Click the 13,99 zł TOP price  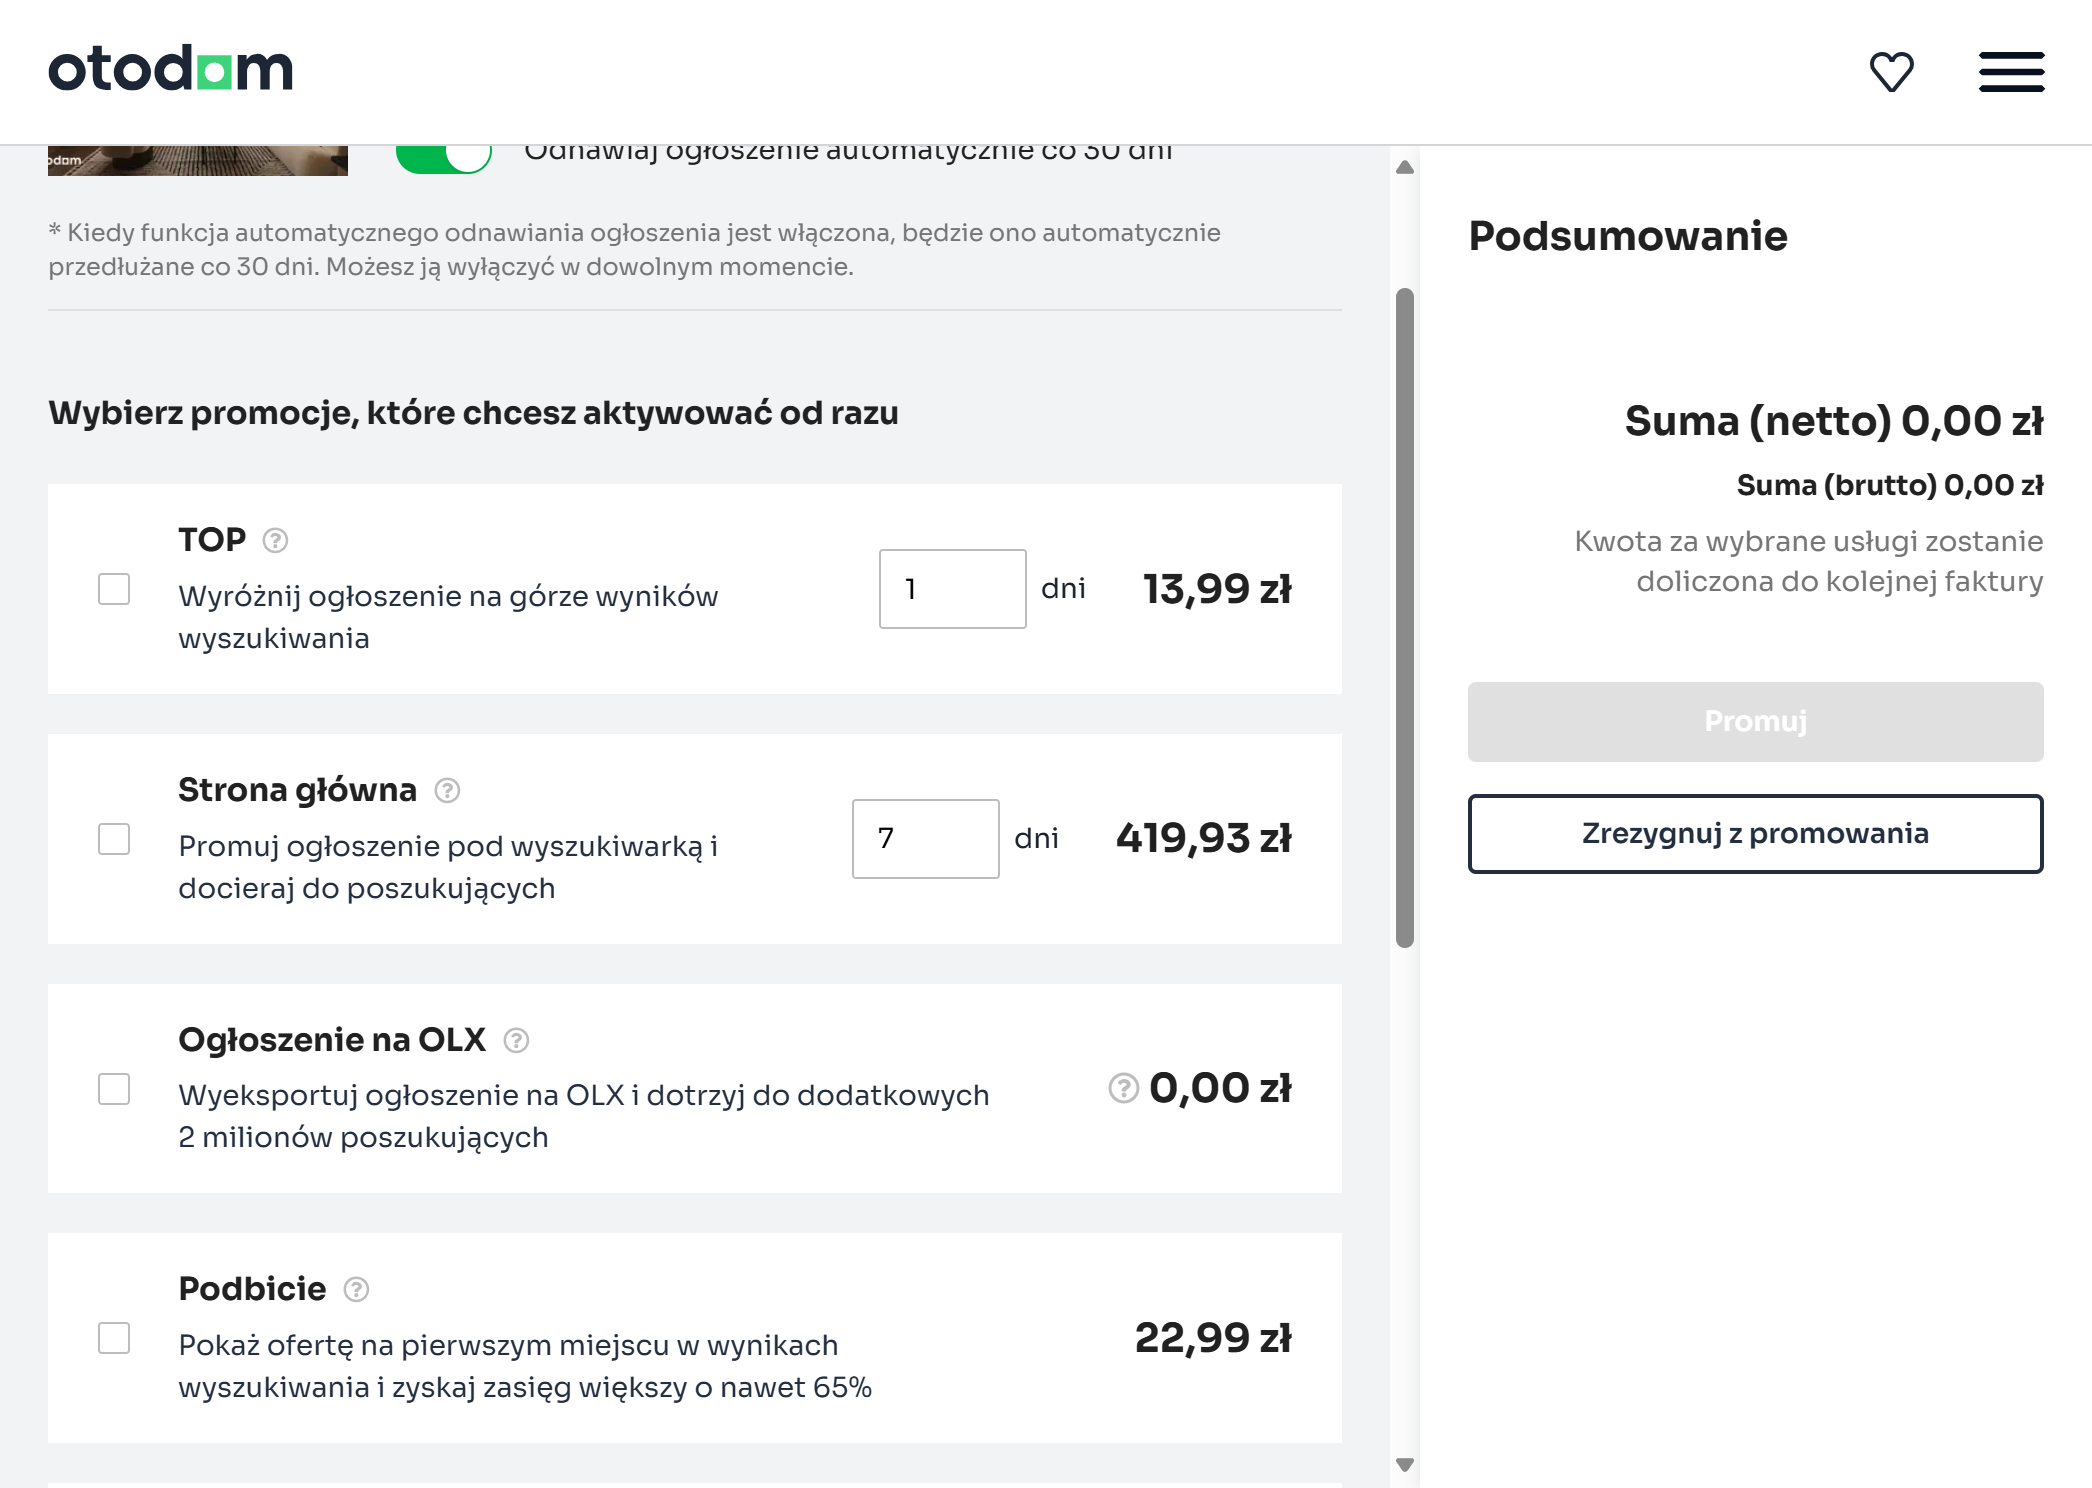(1217, 589)
